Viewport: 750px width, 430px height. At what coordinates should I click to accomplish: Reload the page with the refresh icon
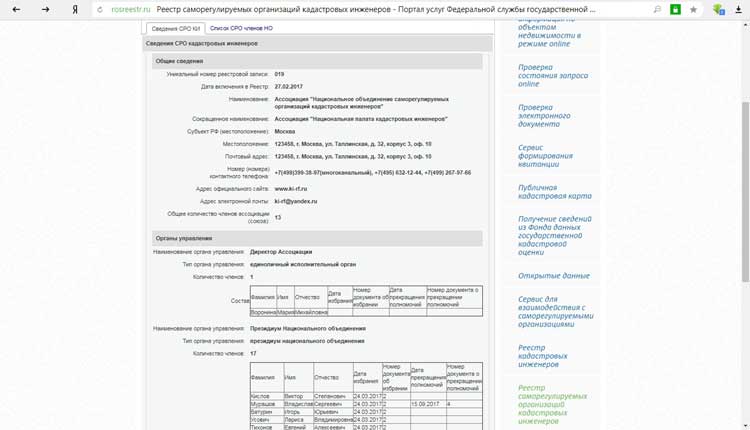(x=100, y=10)
